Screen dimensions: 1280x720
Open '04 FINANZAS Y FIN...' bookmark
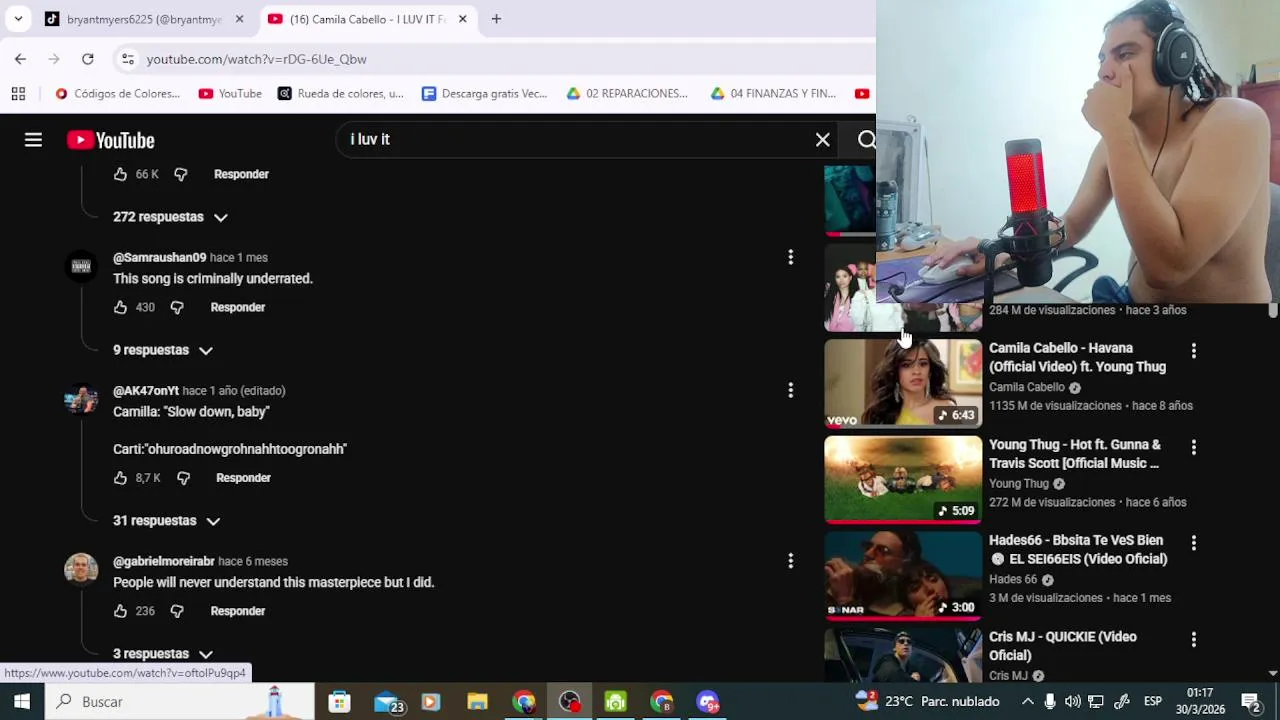coord(773,93)
